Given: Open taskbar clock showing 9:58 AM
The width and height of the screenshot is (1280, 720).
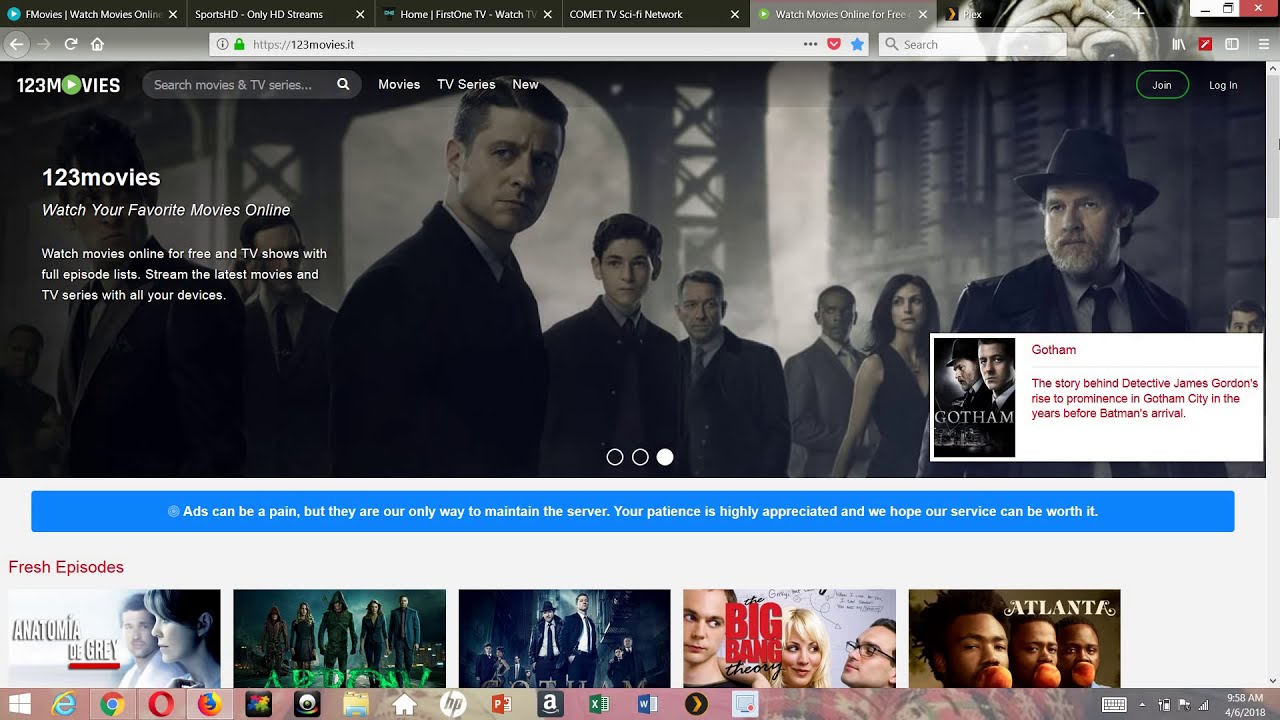Looking at the screenshot, I should (1244, 704).
